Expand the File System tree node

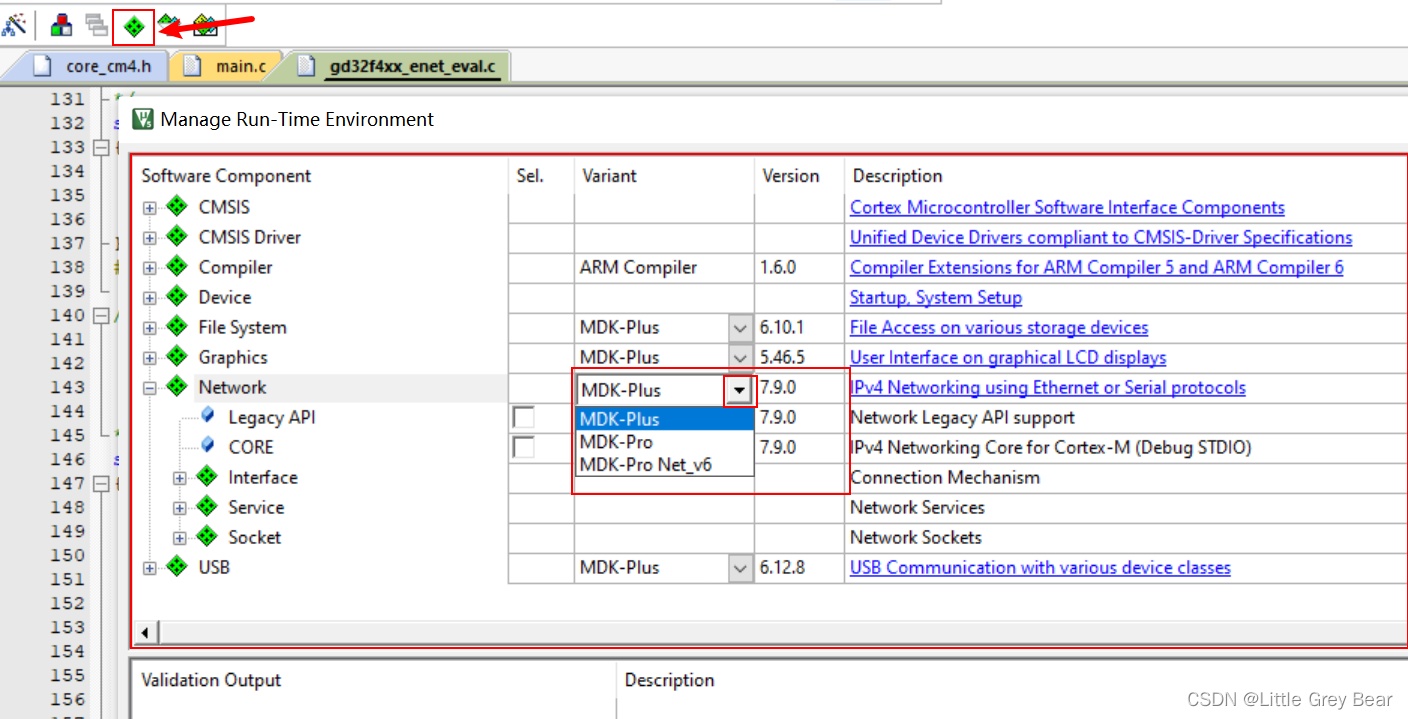coord(150,328)
